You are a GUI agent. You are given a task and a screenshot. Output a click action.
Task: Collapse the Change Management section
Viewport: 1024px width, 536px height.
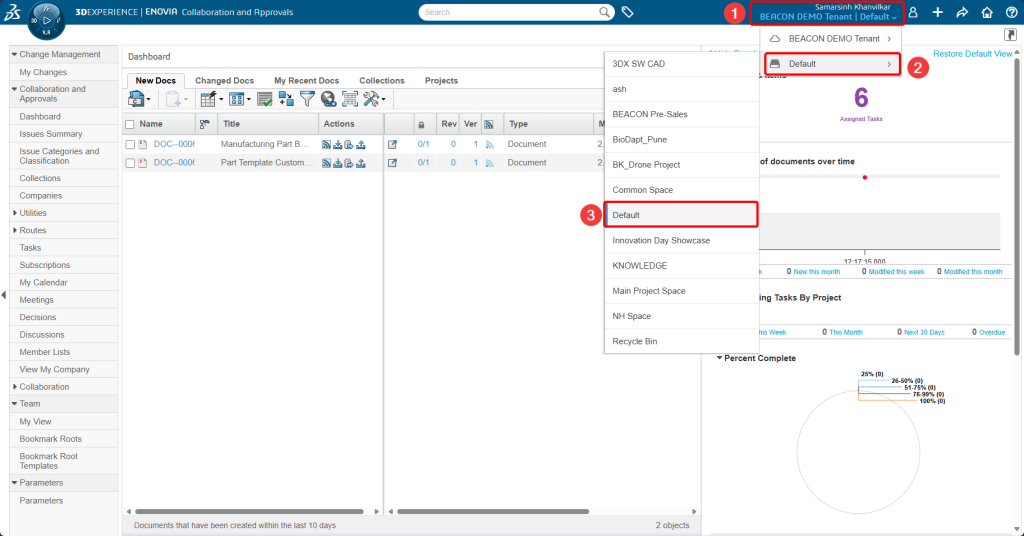[x=14, y=54]
